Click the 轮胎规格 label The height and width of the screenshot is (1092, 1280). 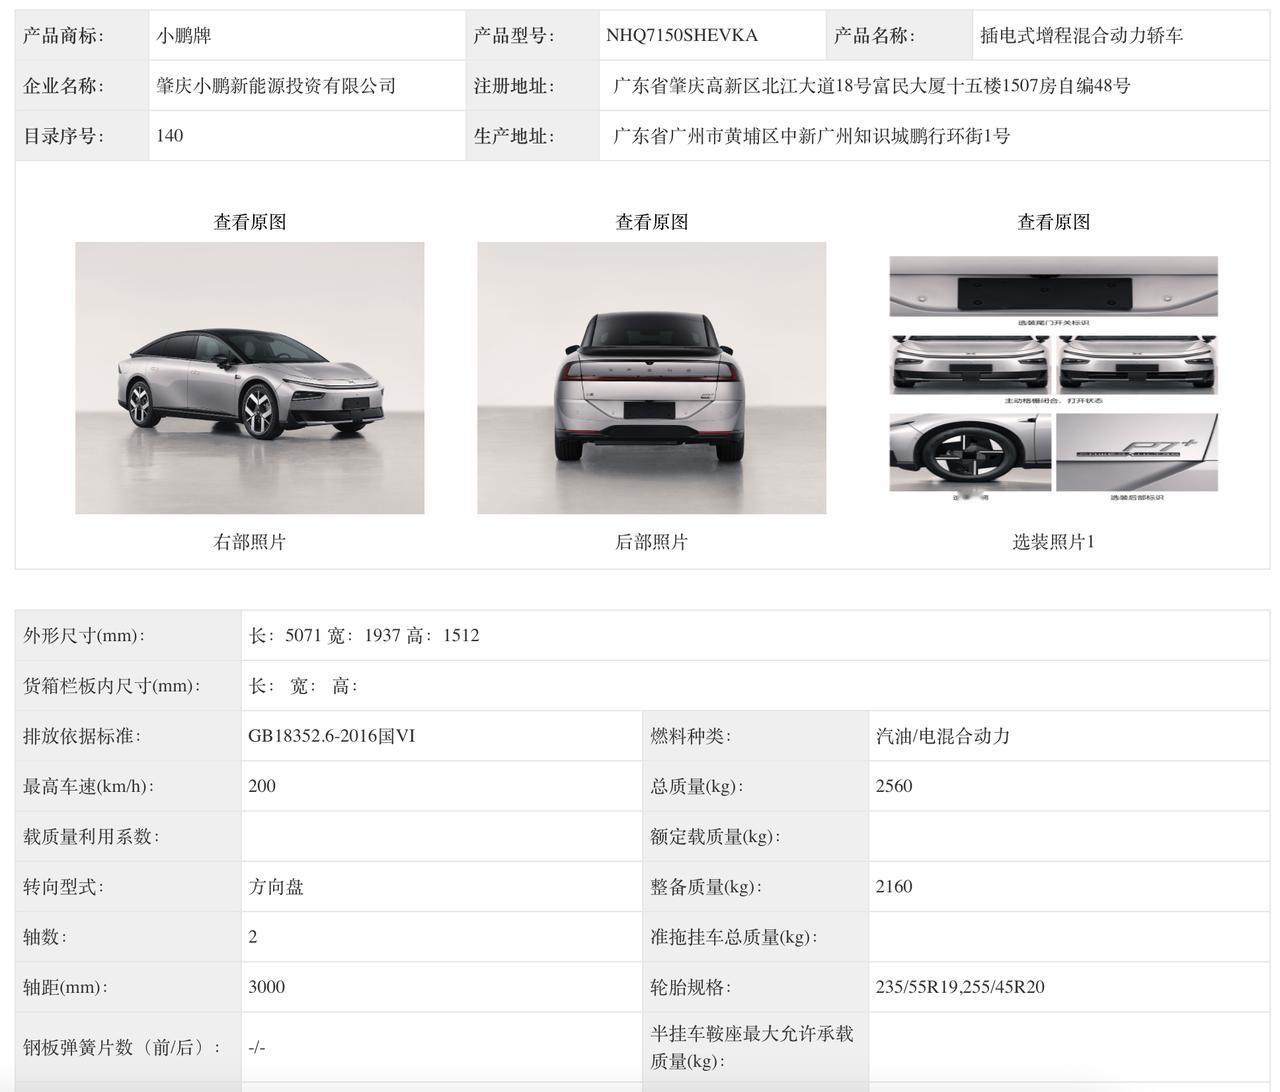click(x=692, y=987)
